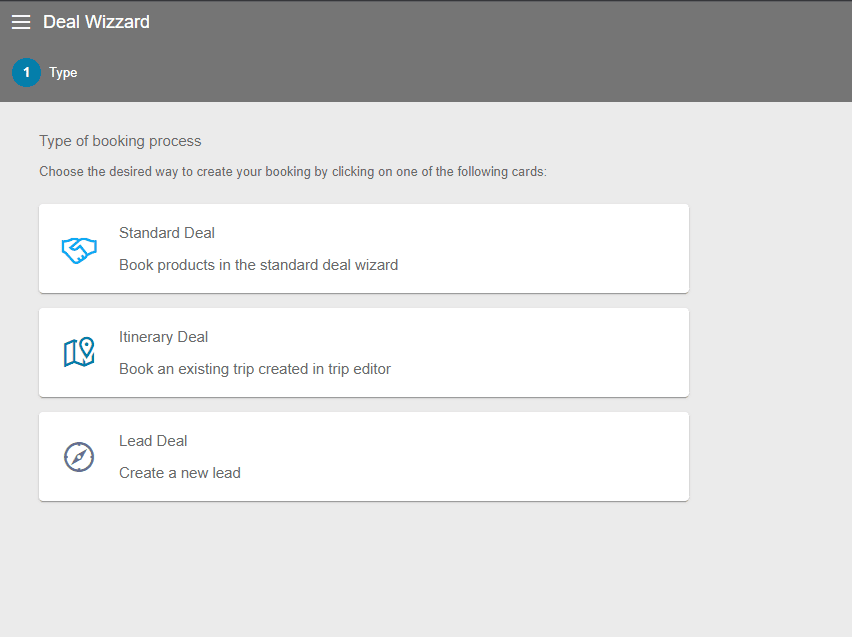Click the Type step label
Screen dimensions: 852x637
tap(63, 73)
